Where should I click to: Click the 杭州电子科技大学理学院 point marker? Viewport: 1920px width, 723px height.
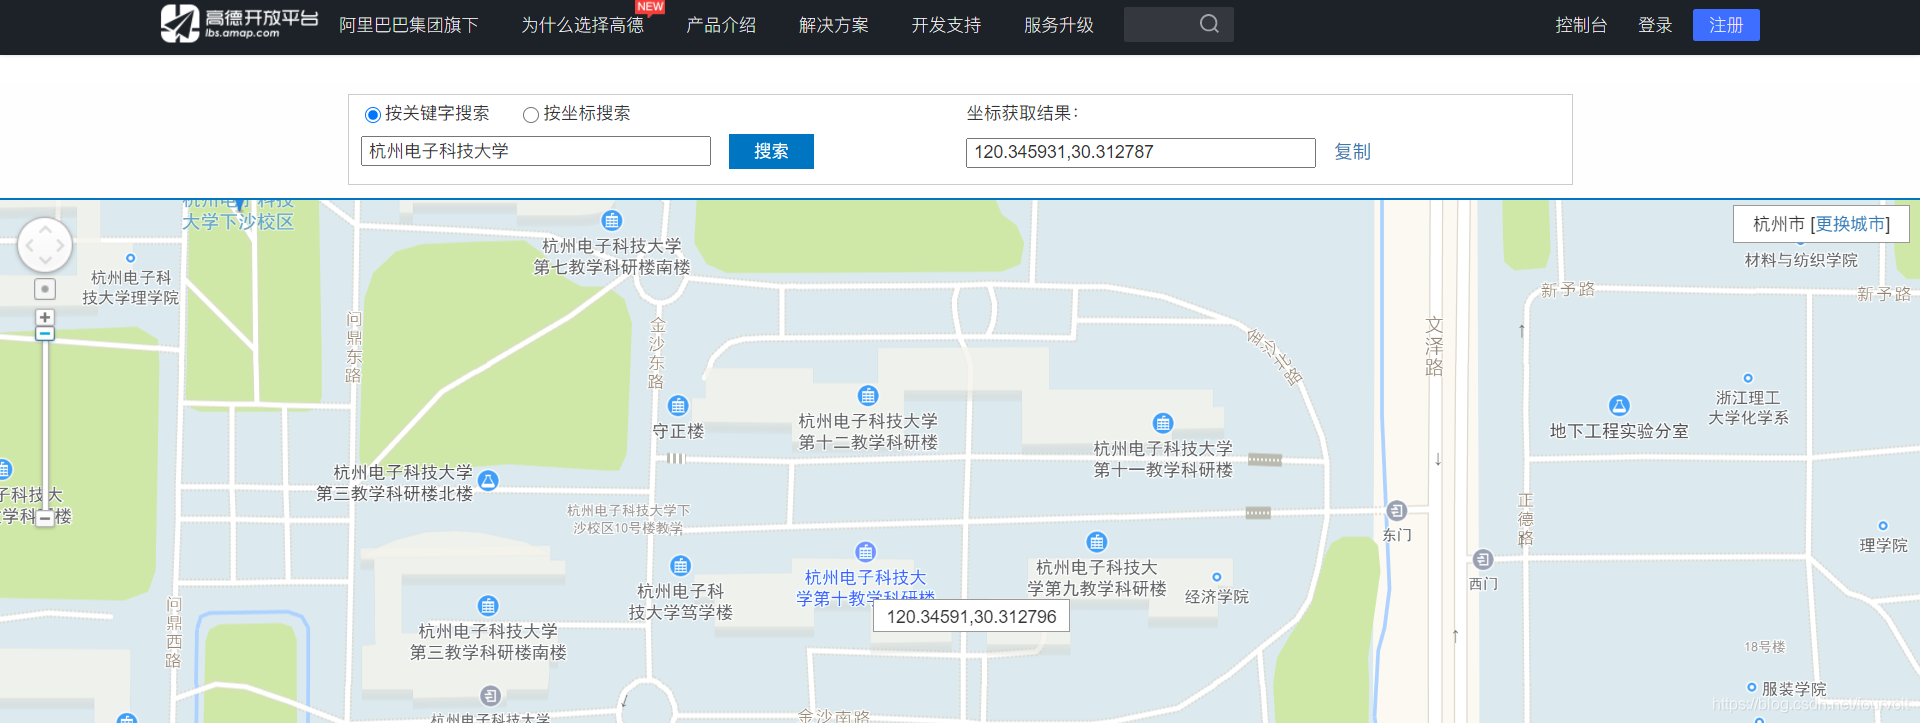[x=130, y=258]
